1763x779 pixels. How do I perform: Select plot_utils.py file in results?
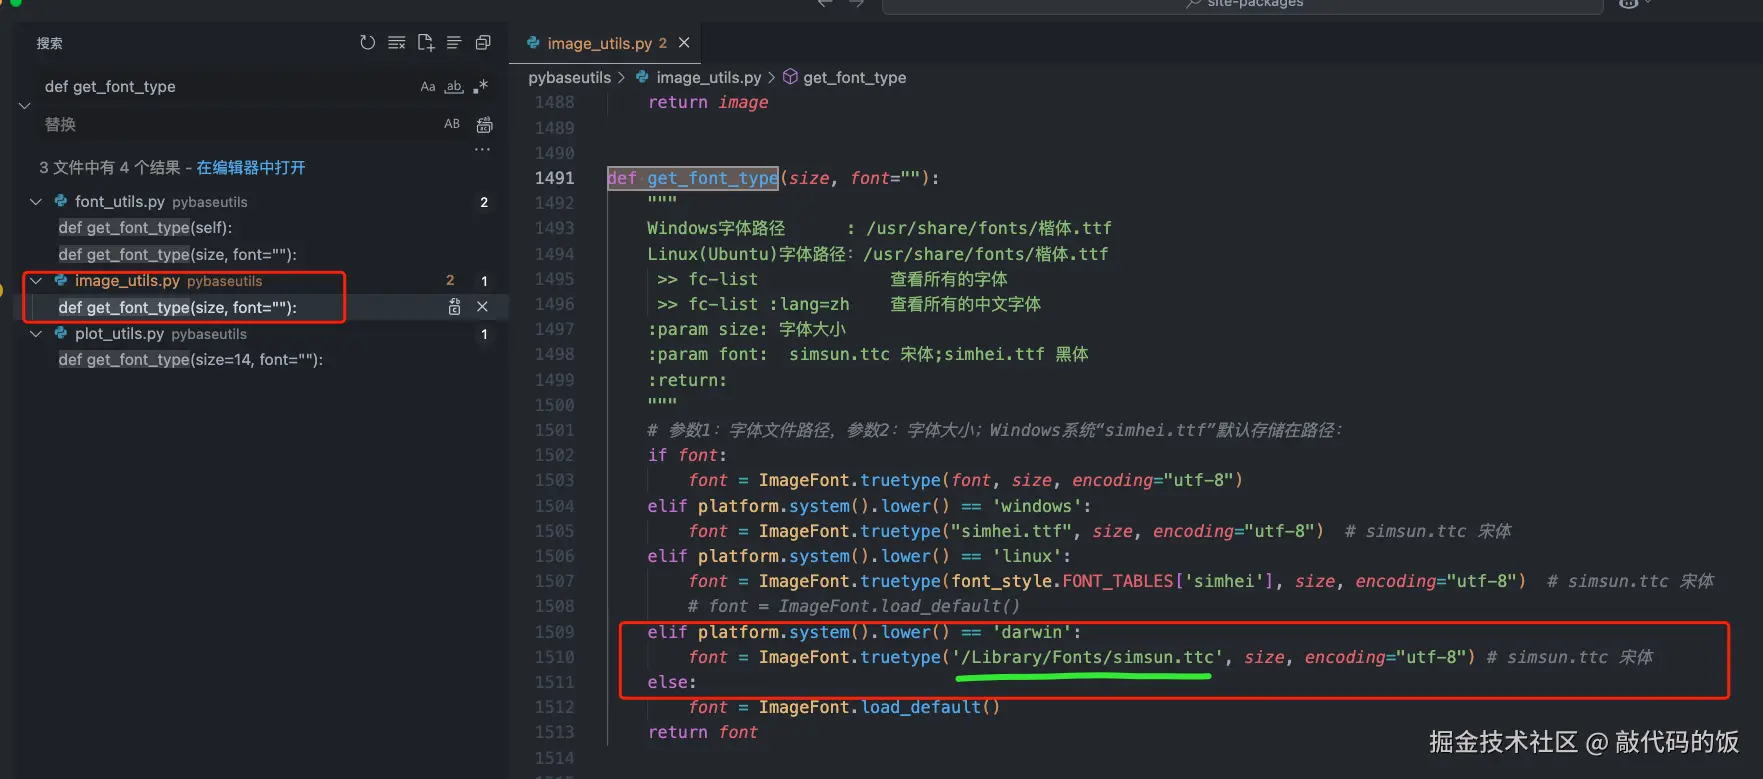[x=119, y=334]
